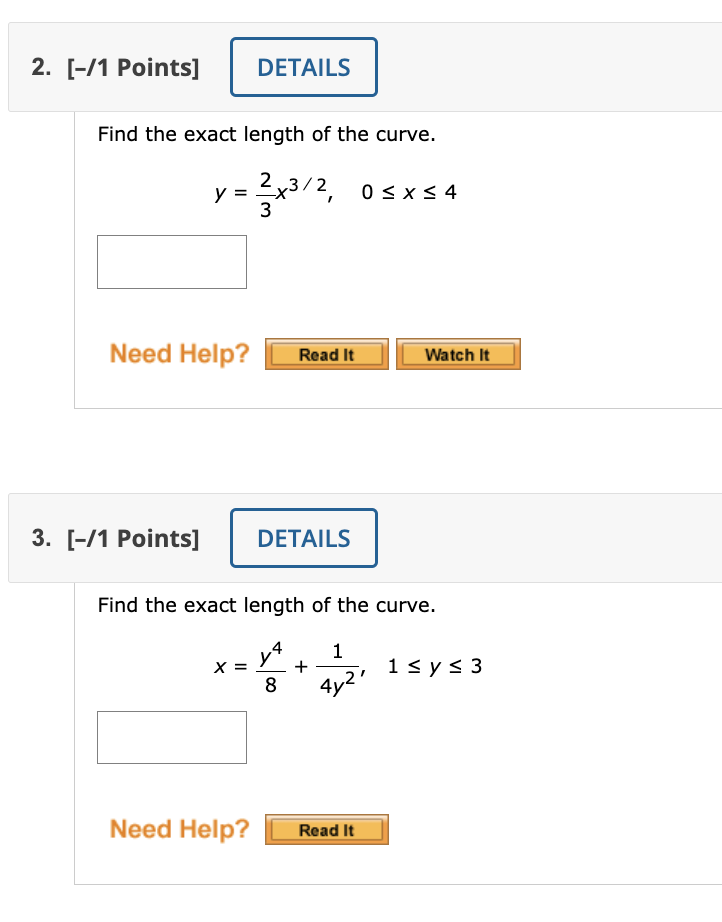Select the inequality 0 ≤ x ≤ 4

pos(409,191)
